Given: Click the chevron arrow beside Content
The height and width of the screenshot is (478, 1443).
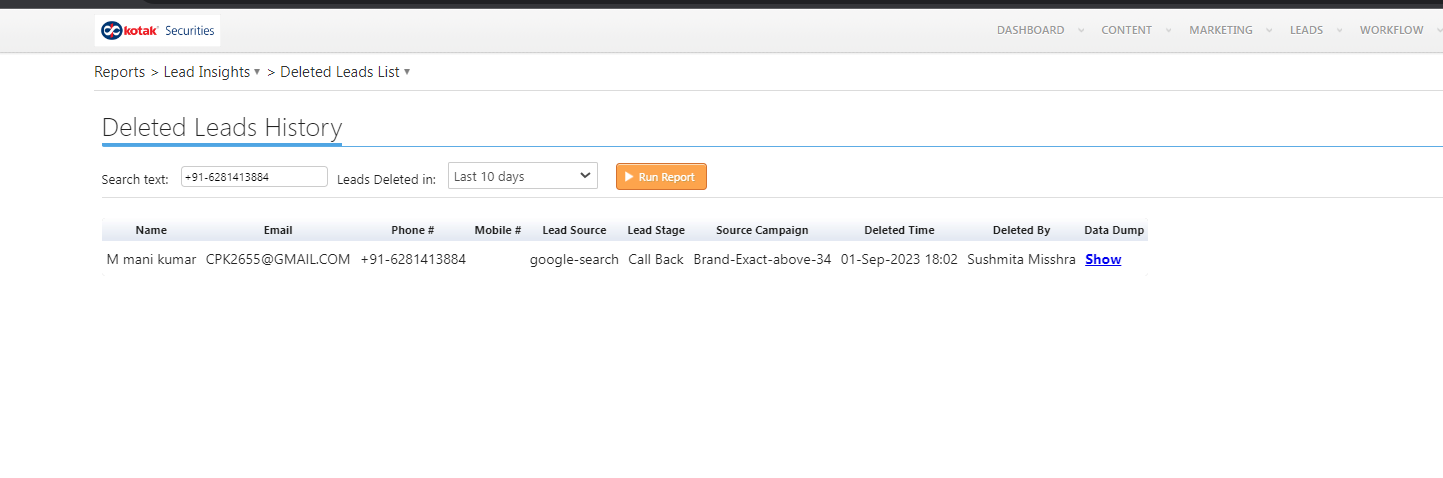Looking at the screenshot, I should pyautogui.click(x=1169, y=31).
